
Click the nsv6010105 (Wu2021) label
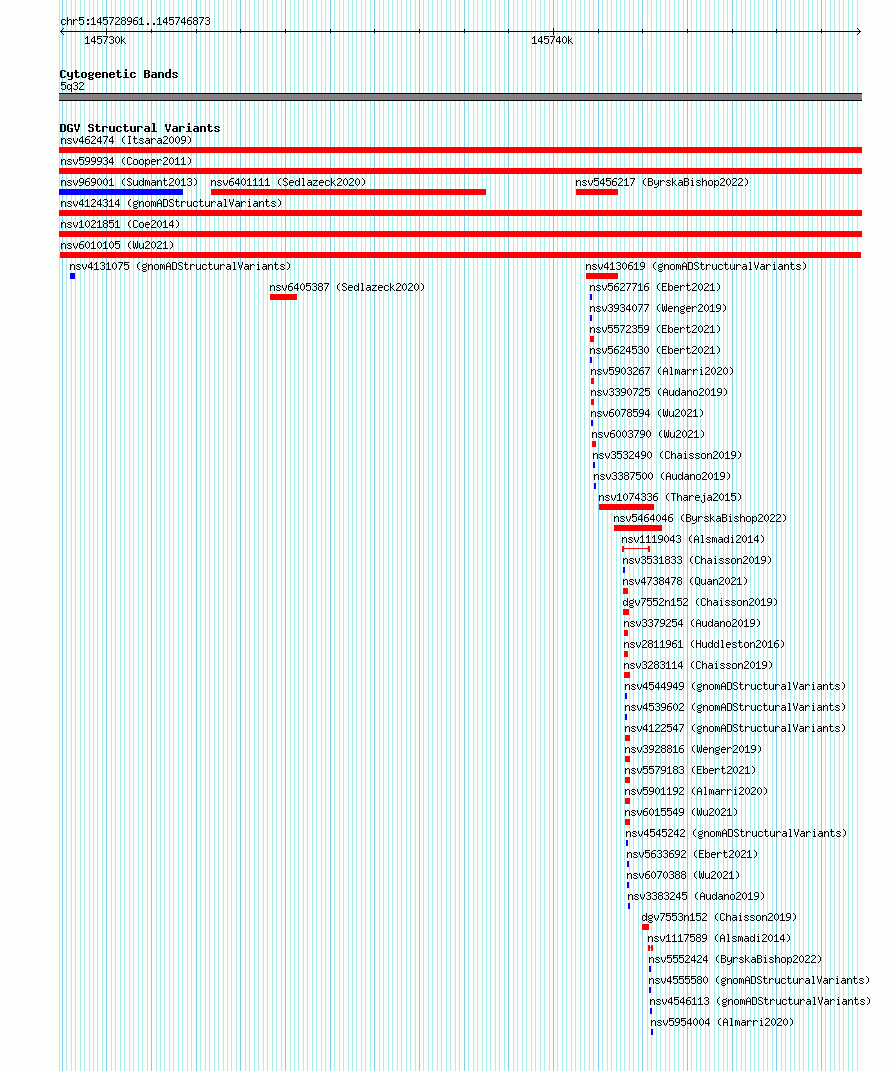point(117,245)
